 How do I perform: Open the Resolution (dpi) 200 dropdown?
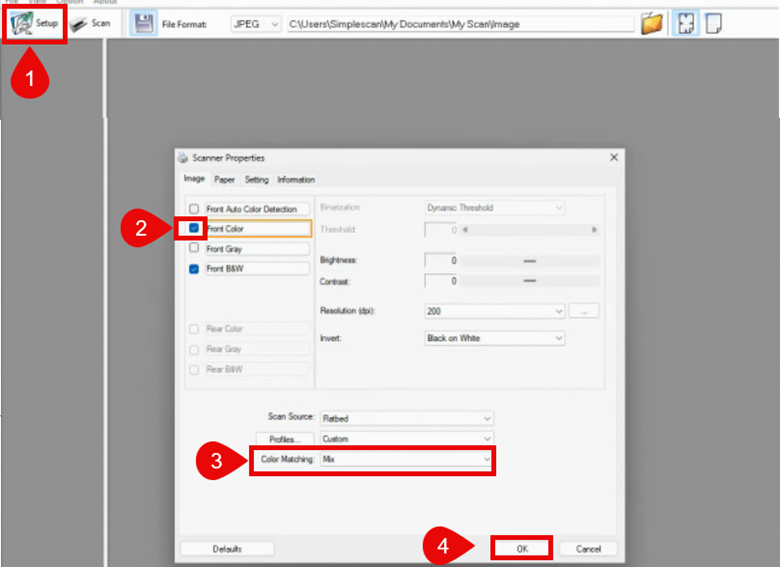coord(494,311)
